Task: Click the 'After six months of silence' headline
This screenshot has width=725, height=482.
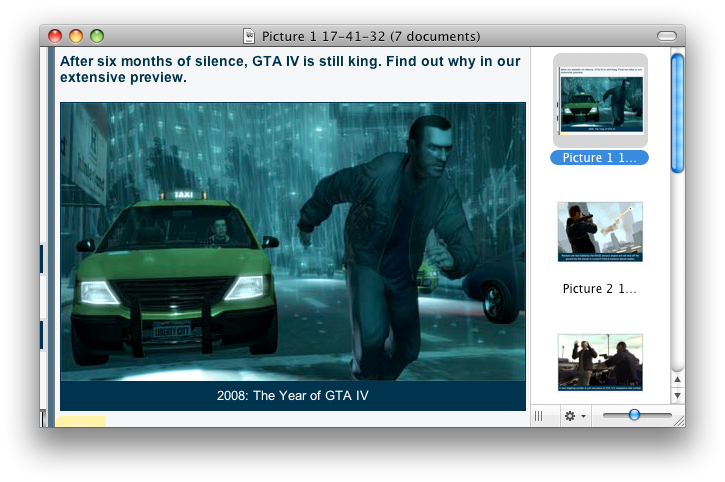Action: [x=290, y=69]
